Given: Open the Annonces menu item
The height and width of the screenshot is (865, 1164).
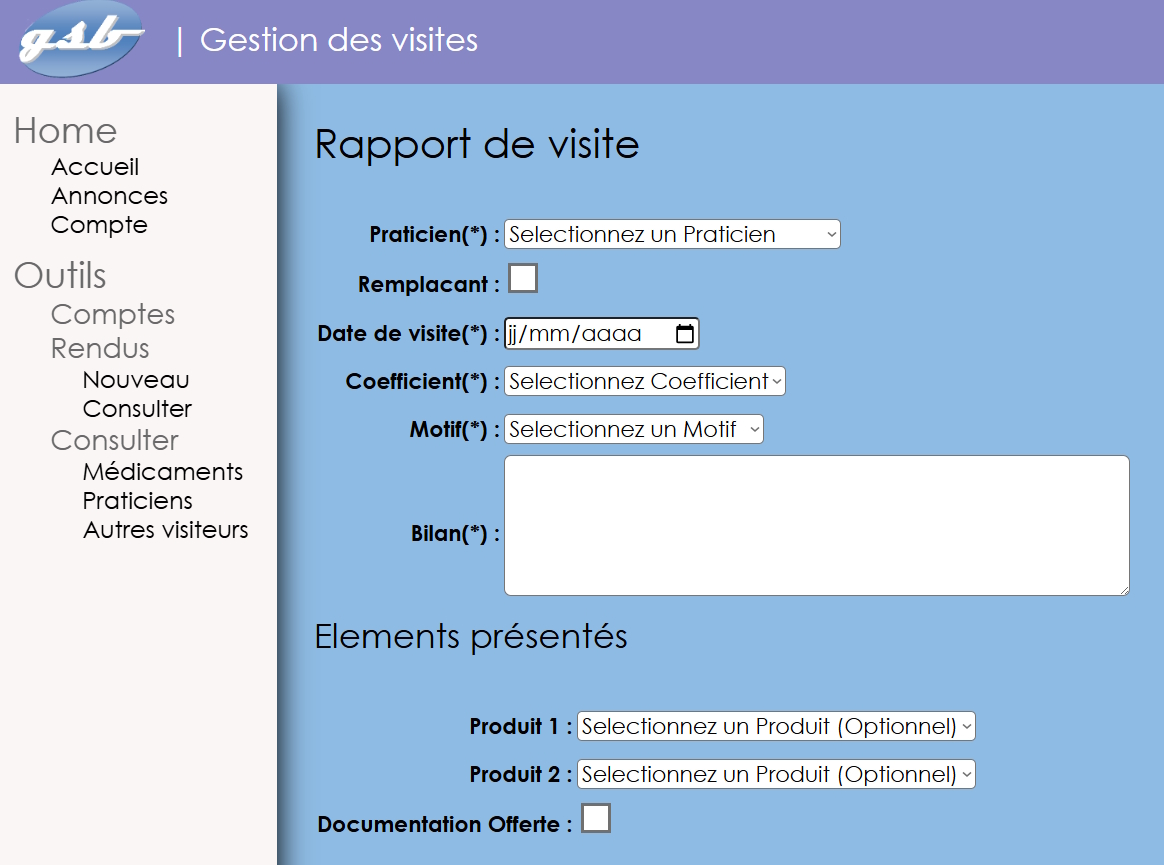Looking at the screenshot, I should (x=109, y=196).
